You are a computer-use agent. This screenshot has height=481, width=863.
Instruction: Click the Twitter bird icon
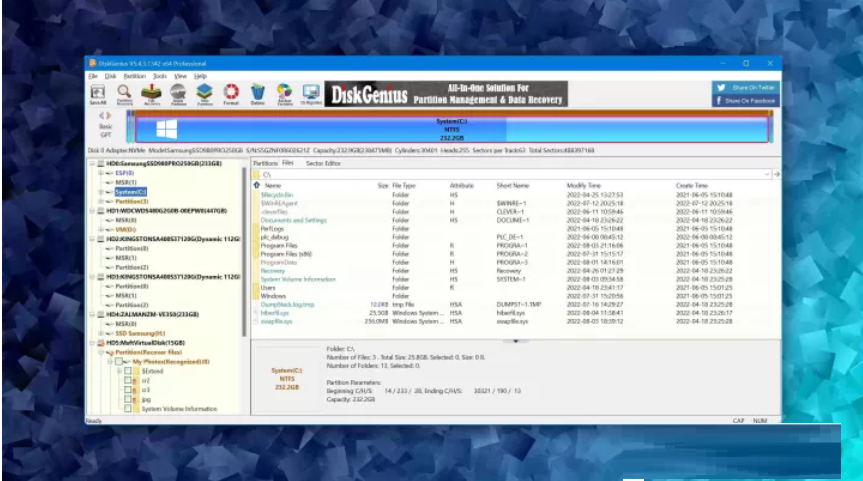point(721,88)
